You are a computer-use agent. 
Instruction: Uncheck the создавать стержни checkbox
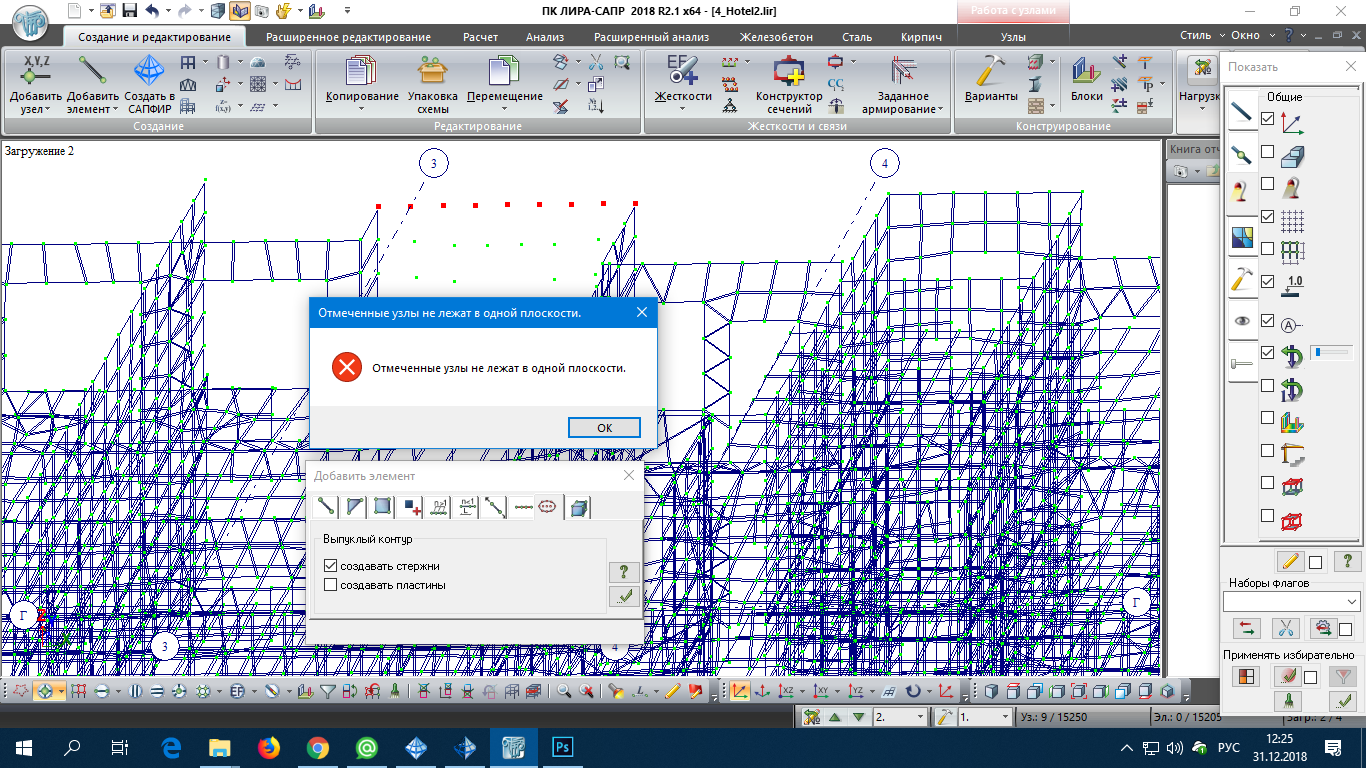(331, 566)
